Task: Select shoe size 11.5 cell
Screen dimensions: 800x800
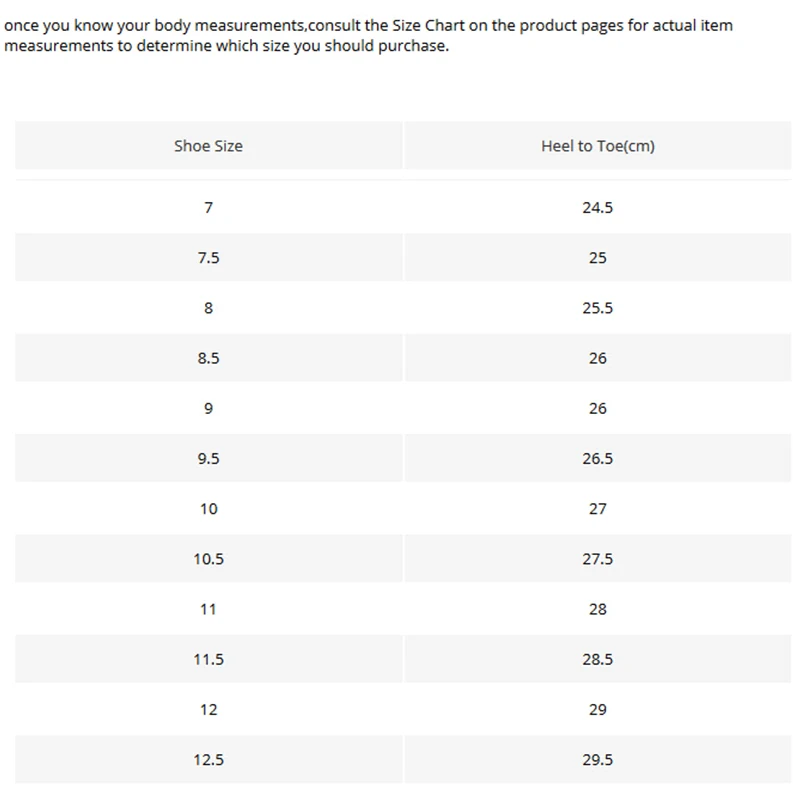Action: (x=209, y=659)
